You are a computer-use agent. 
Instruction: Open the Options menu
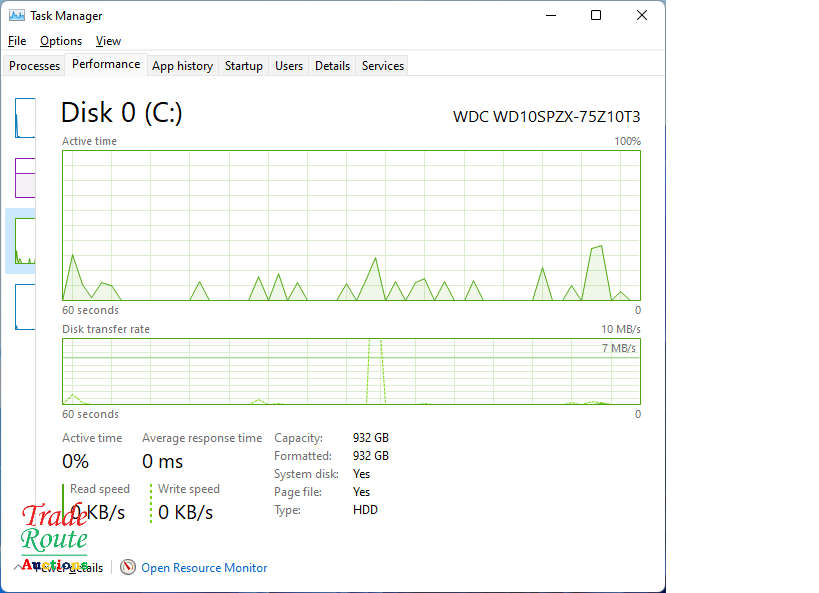point(61,41)
